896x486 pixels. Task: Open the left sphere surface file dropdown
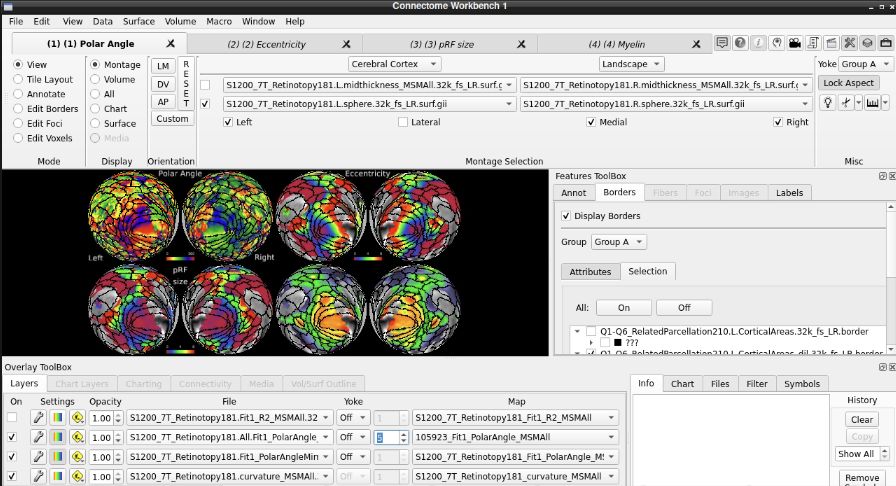[x=369, y=104]
